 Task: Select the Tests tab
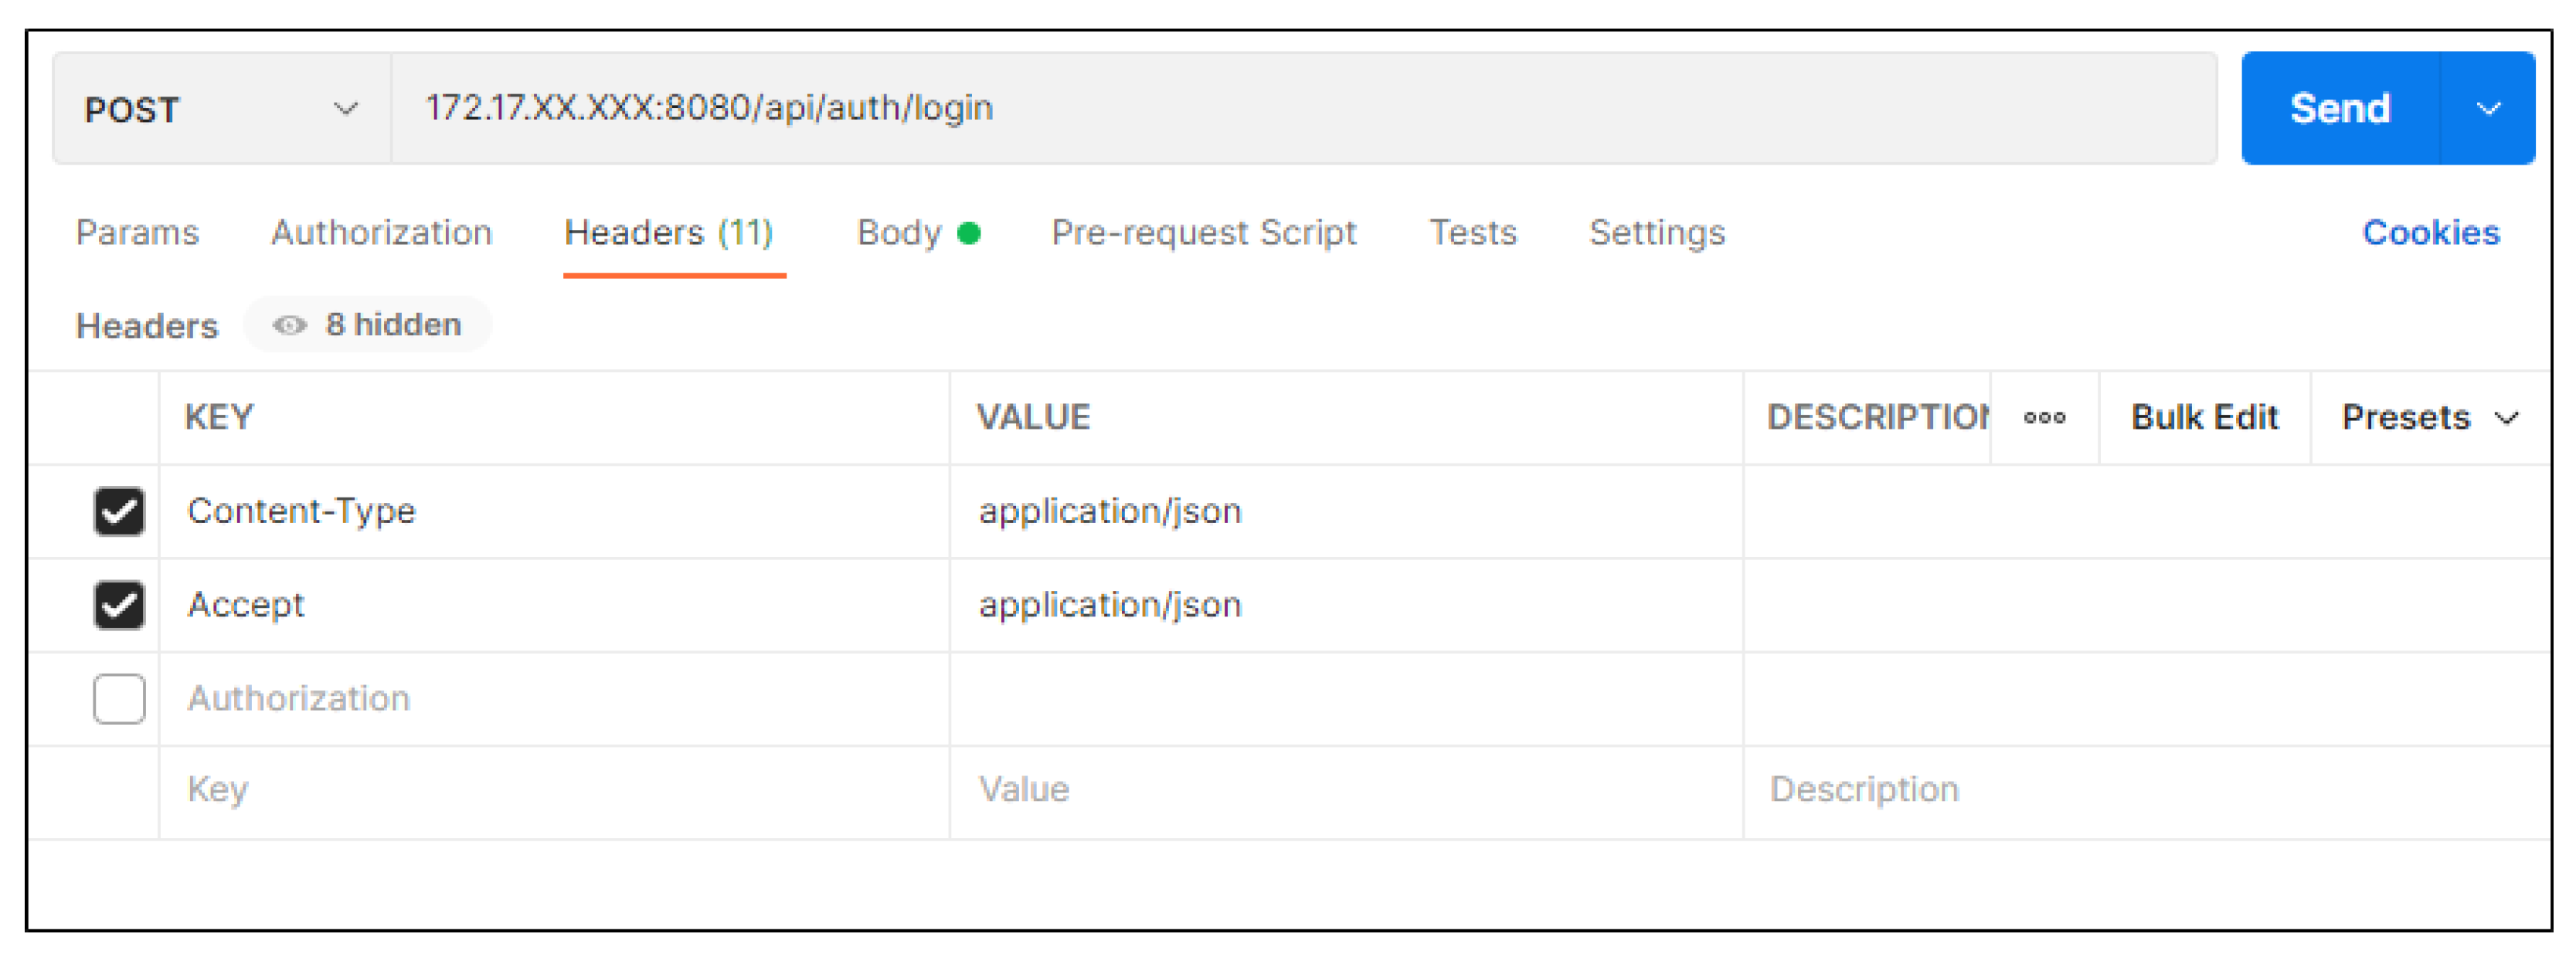point(1472,233)
